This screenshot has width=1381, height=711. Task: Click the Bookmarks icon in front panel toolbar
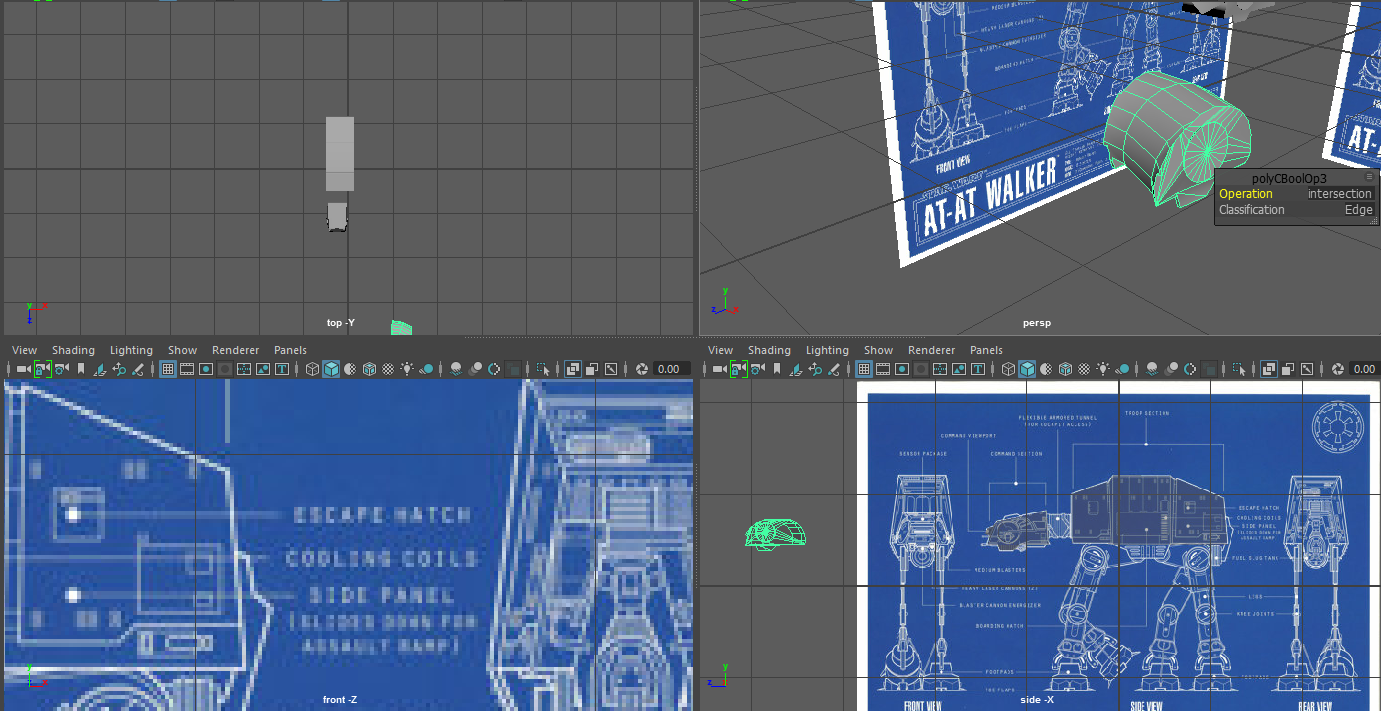(x=80, y=369)
